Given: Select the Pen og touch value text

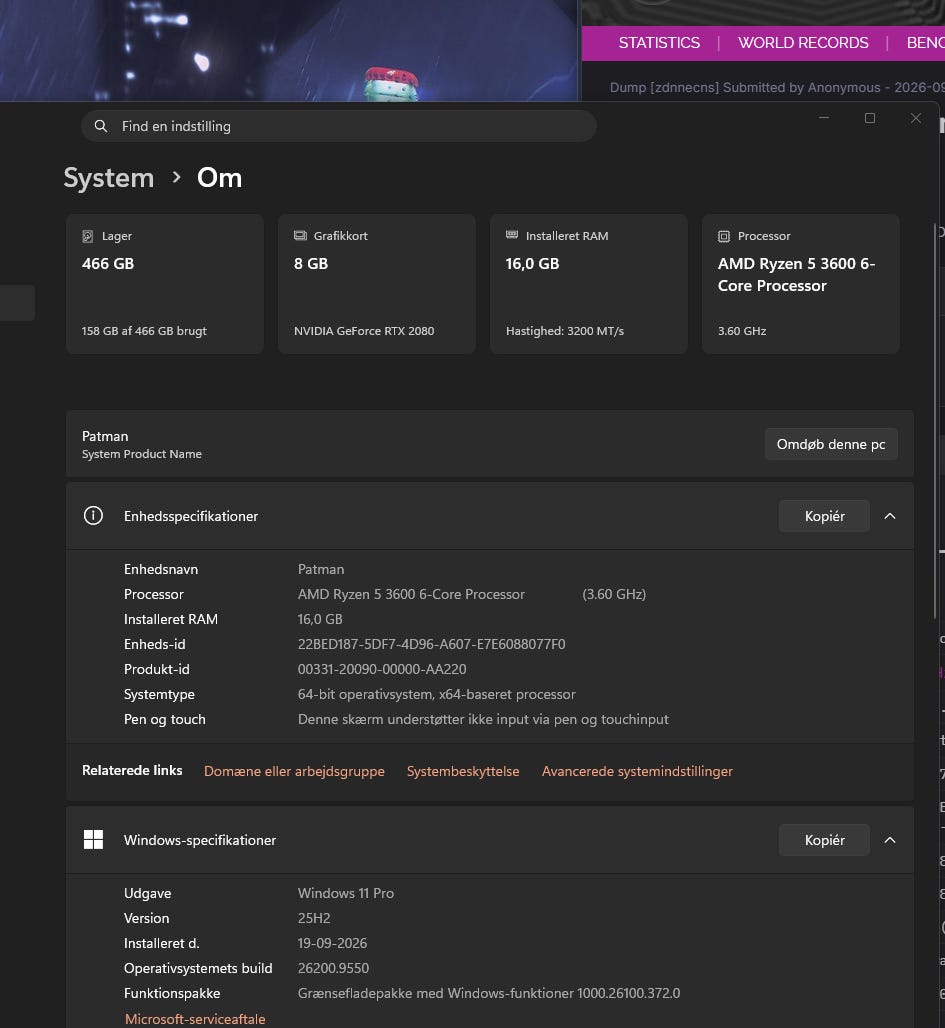Looking at the screenshot, I should [x=483, y=719].
